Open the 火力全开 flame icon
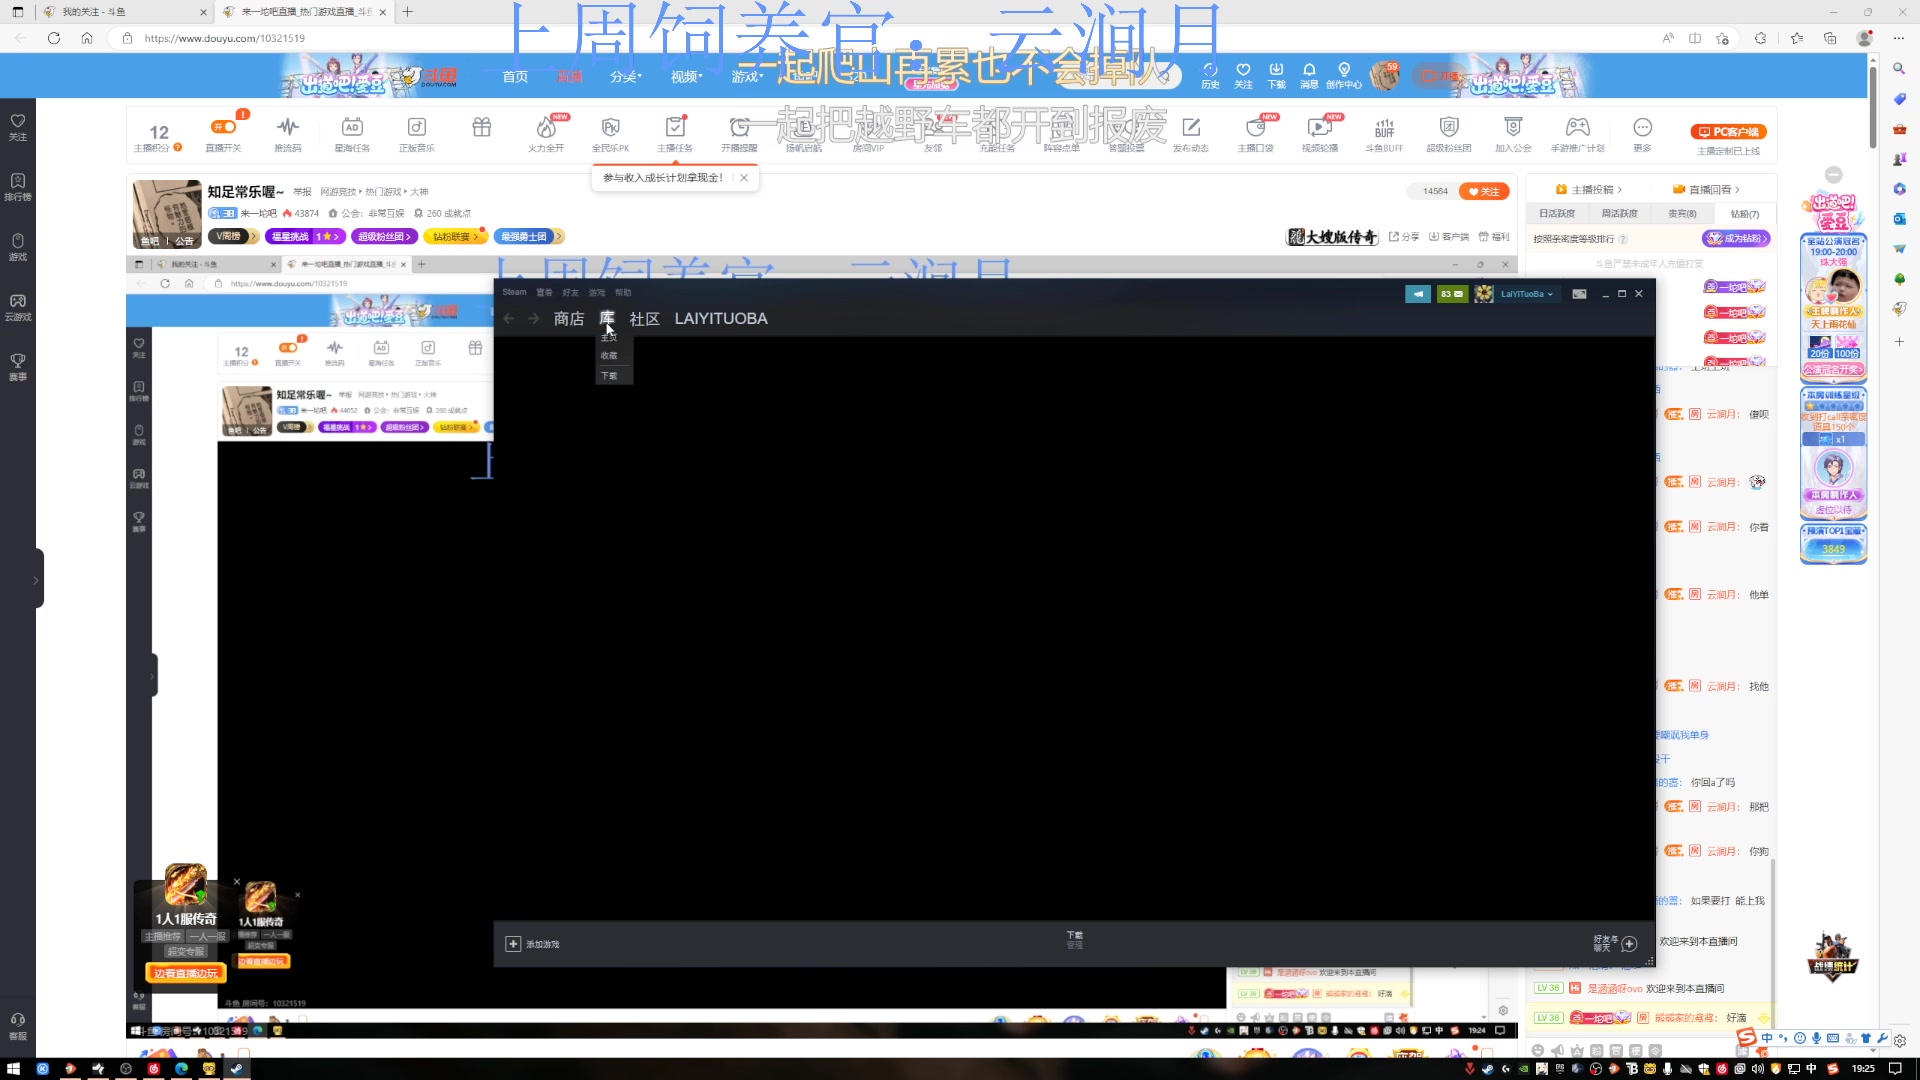 pos(546,133)
